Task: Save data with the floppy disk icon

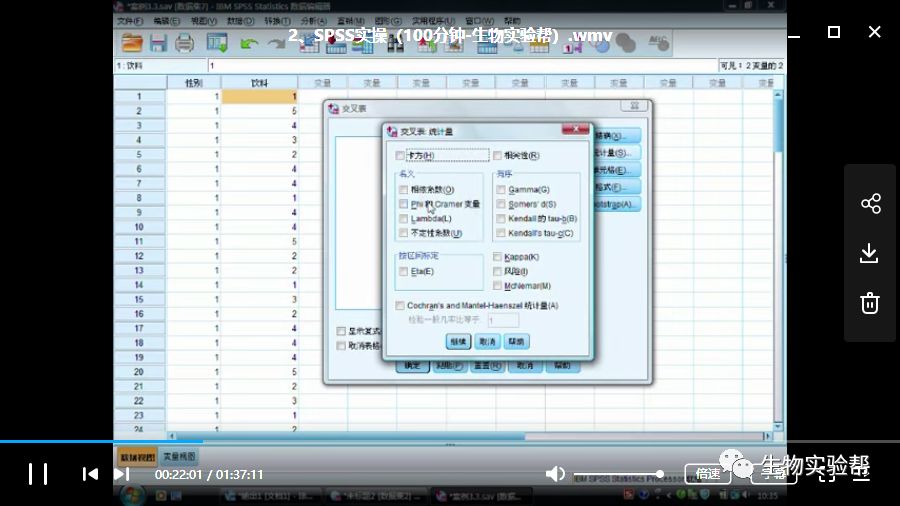Action: click(158, 43)
